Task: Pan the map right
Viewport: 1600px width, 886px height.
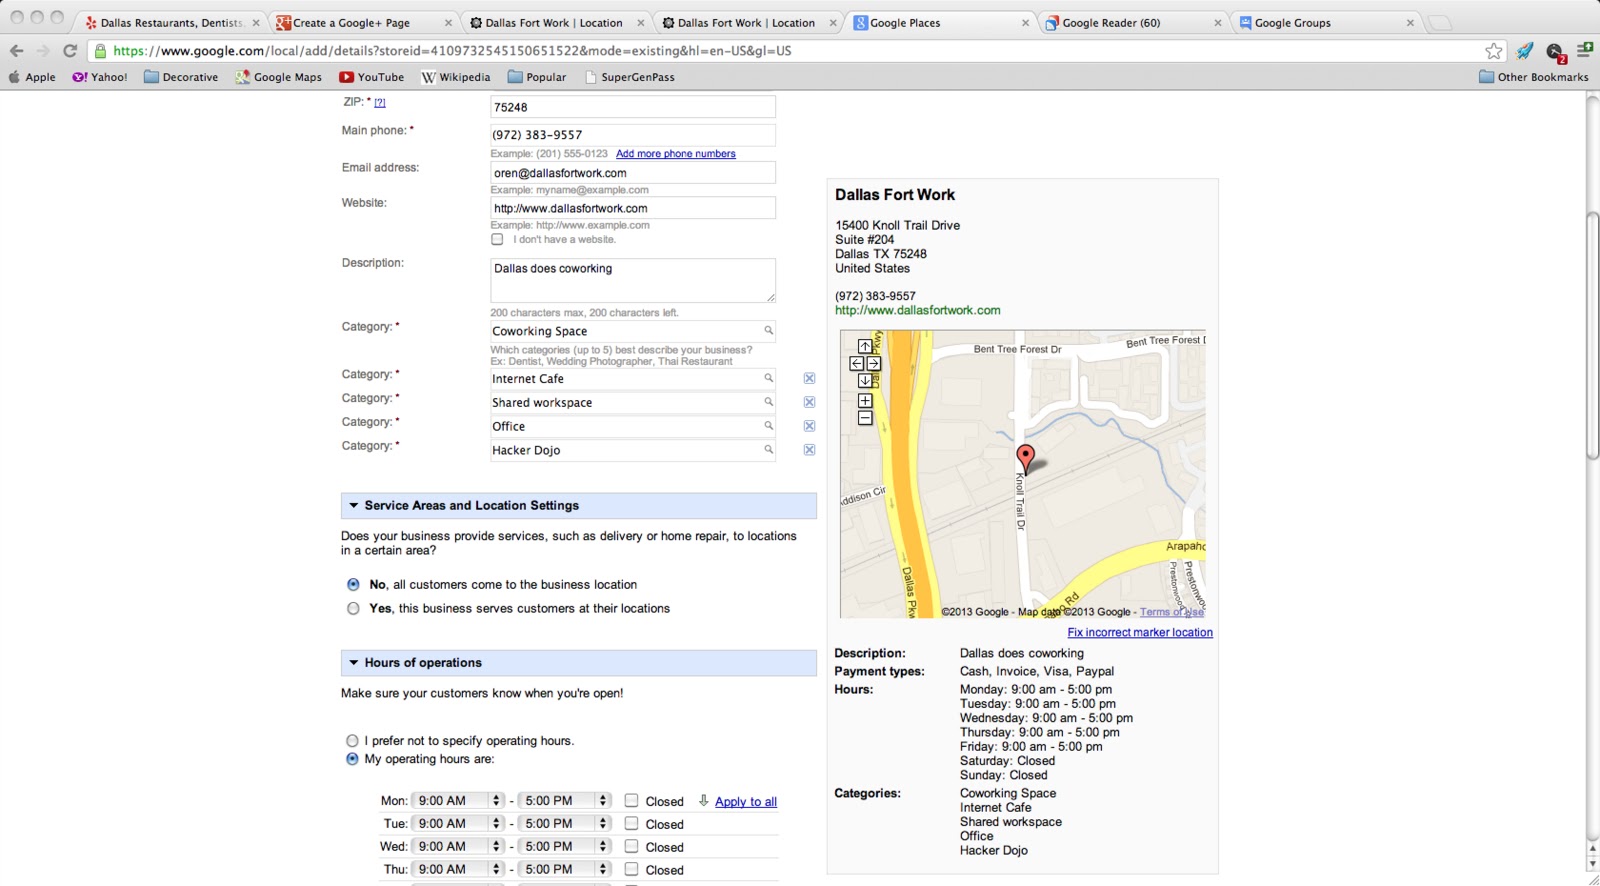Action: (874, 363)
